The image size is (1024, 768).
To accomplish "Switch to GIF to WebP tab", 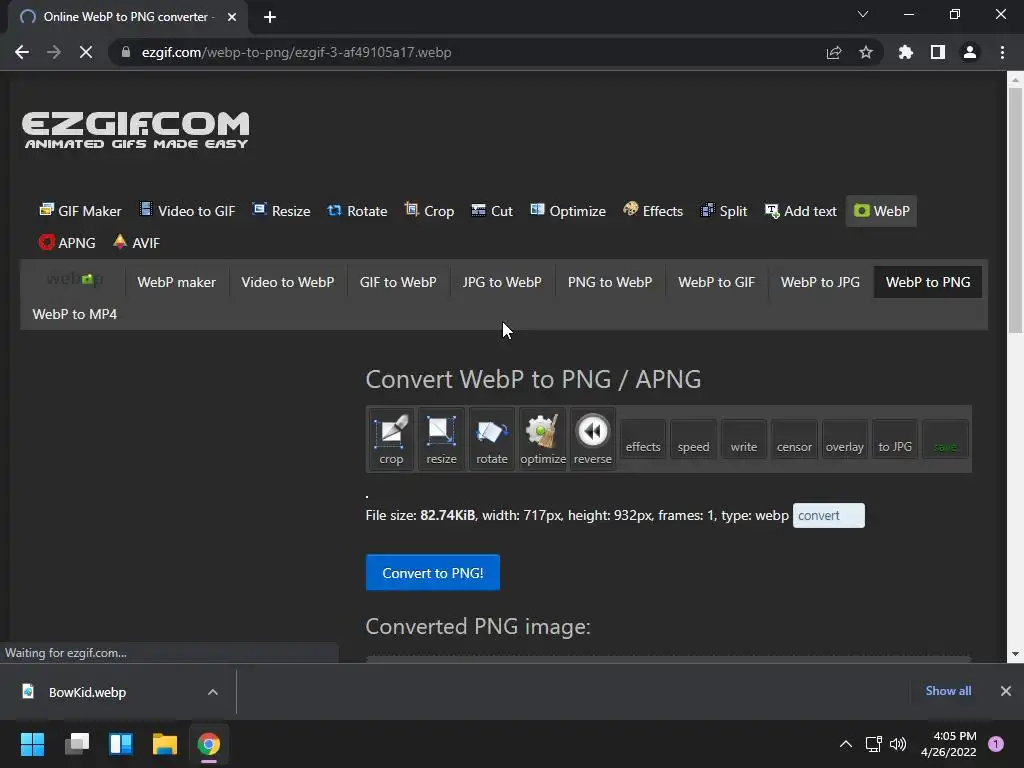I will point(398,282).
